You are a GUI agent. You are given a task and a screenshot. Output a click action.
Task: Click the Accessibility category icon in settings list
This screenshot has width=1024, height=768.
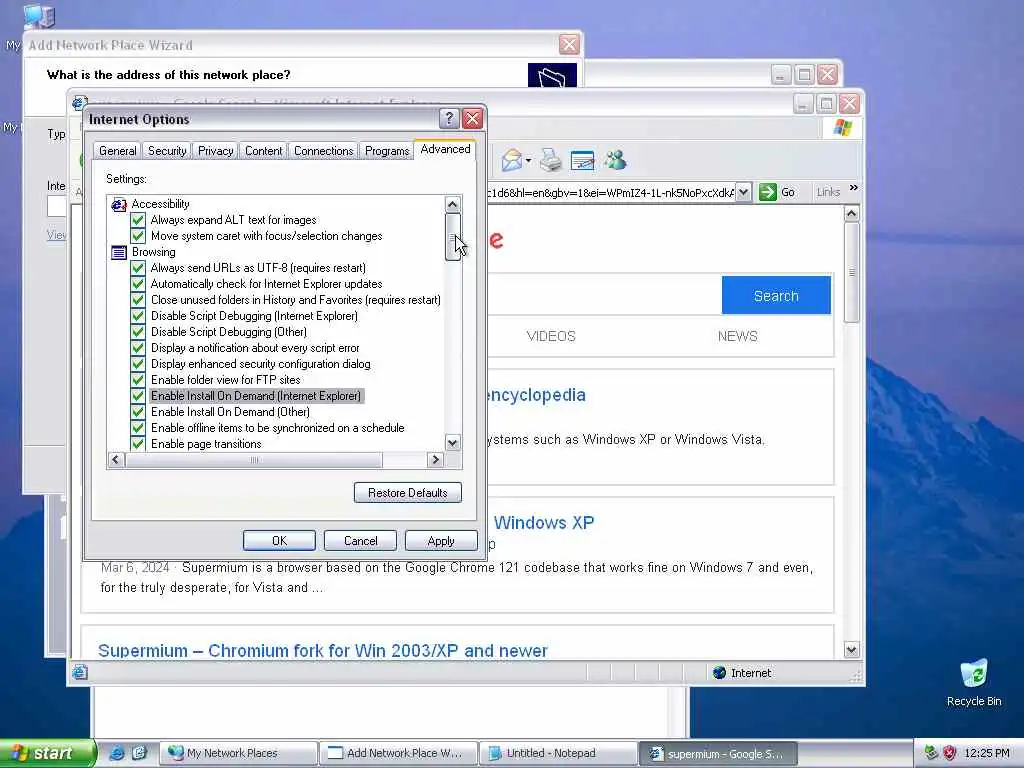[119, 204]
